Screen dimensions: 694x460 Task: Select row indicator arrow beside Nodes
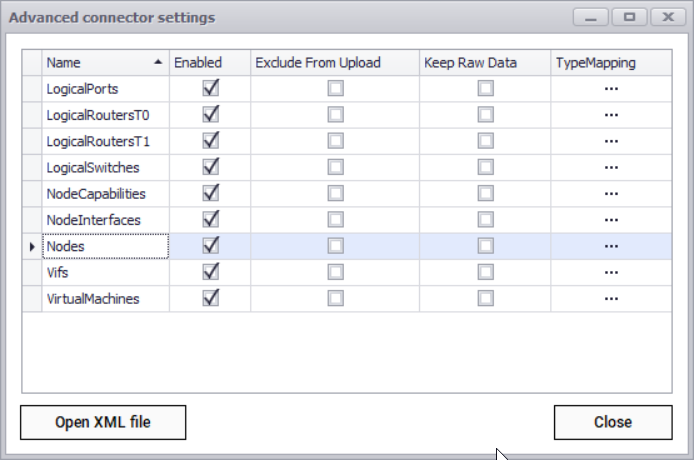32,245
